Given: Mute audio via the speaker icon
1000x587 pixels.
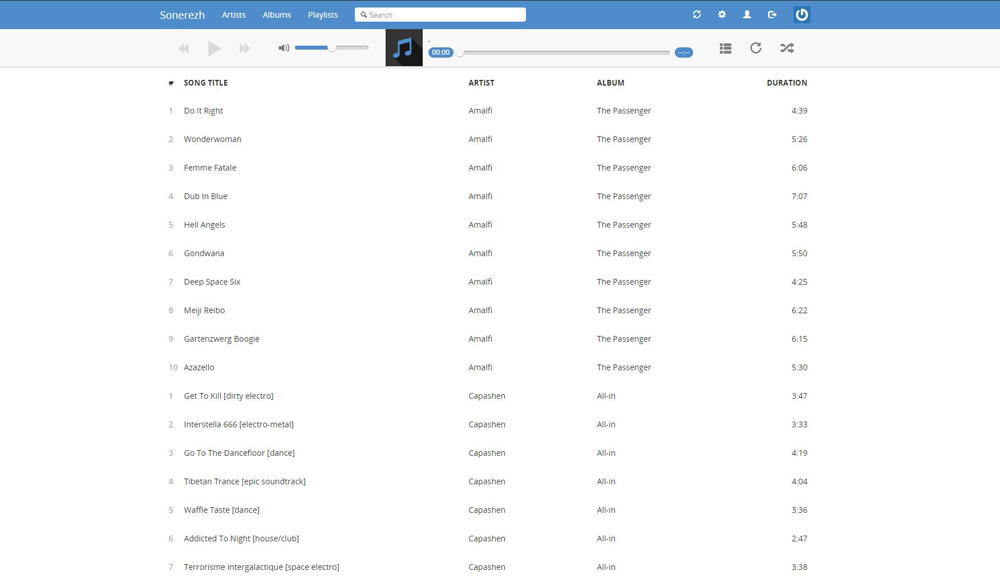Looking at the screenshot, I should click(x=284, y=48).
